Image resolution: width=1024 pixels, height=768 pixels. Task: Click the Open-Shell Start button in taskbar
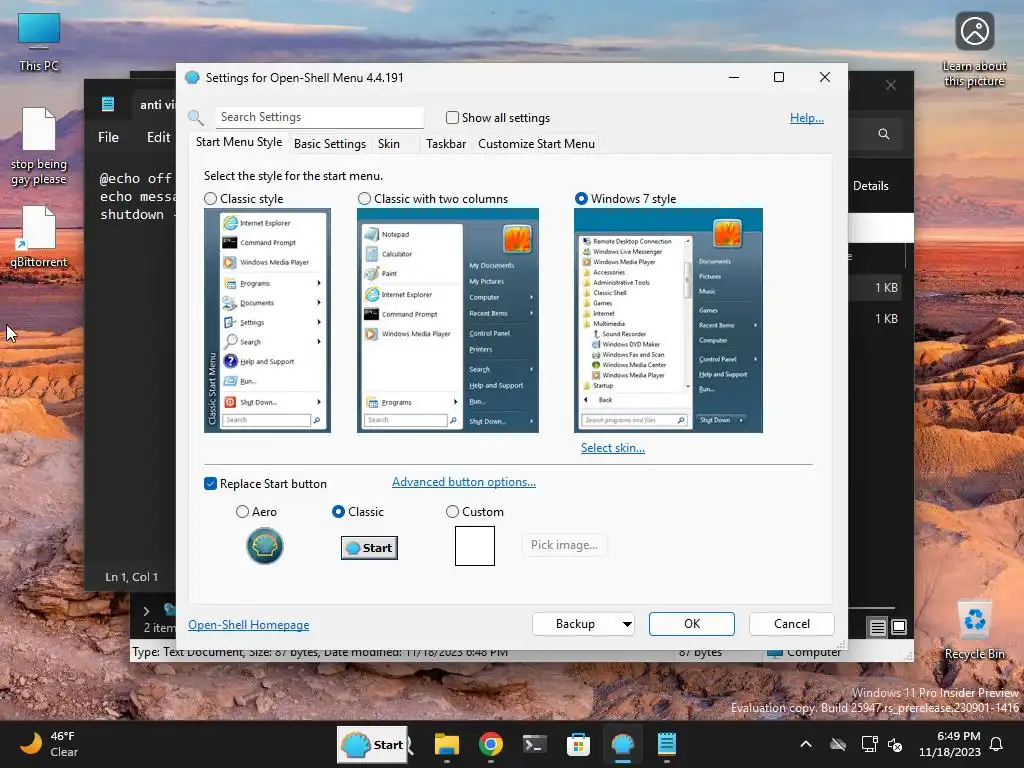tap(372, 744)
